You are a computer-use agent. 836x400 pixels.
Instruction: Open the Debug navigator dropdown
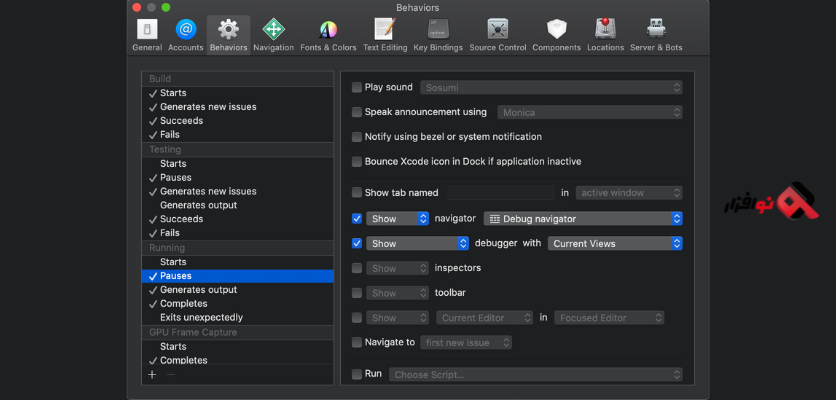tap(583, 219)
